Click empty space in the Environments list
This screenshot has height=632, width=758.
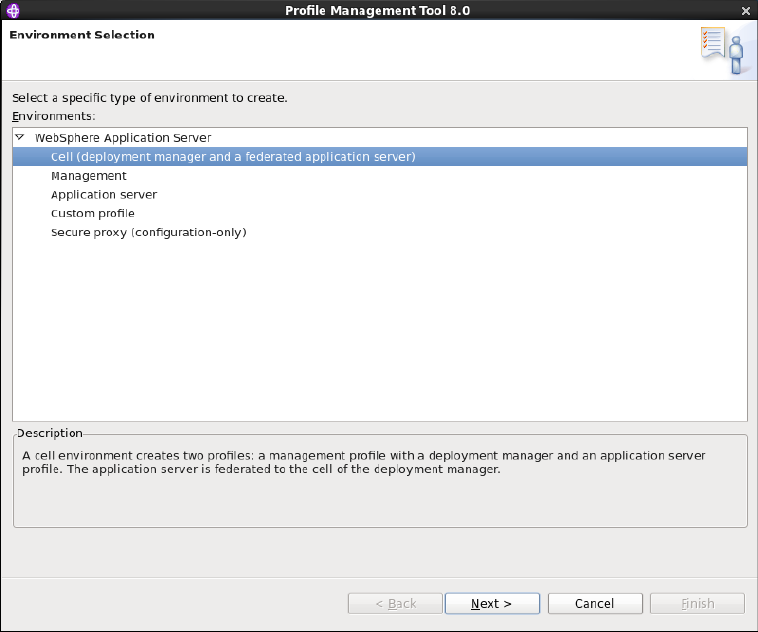coord(379,329)
